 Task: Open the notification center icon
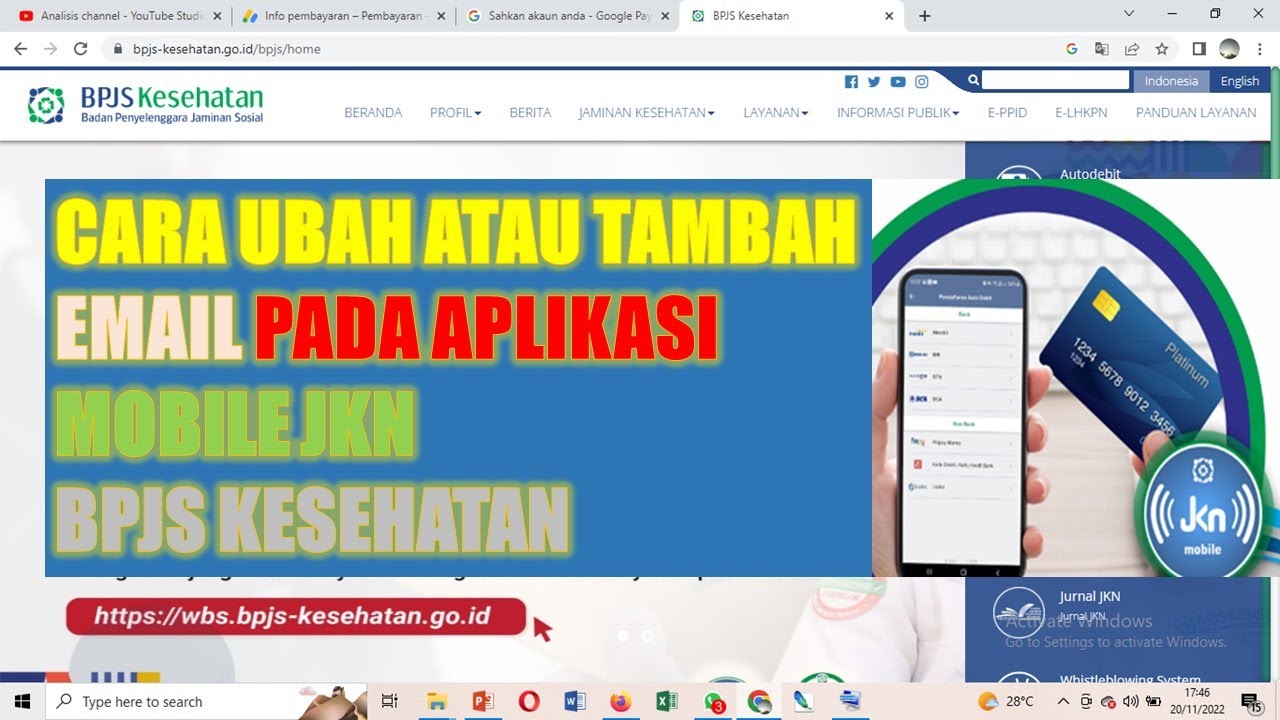coord(1250,702)
